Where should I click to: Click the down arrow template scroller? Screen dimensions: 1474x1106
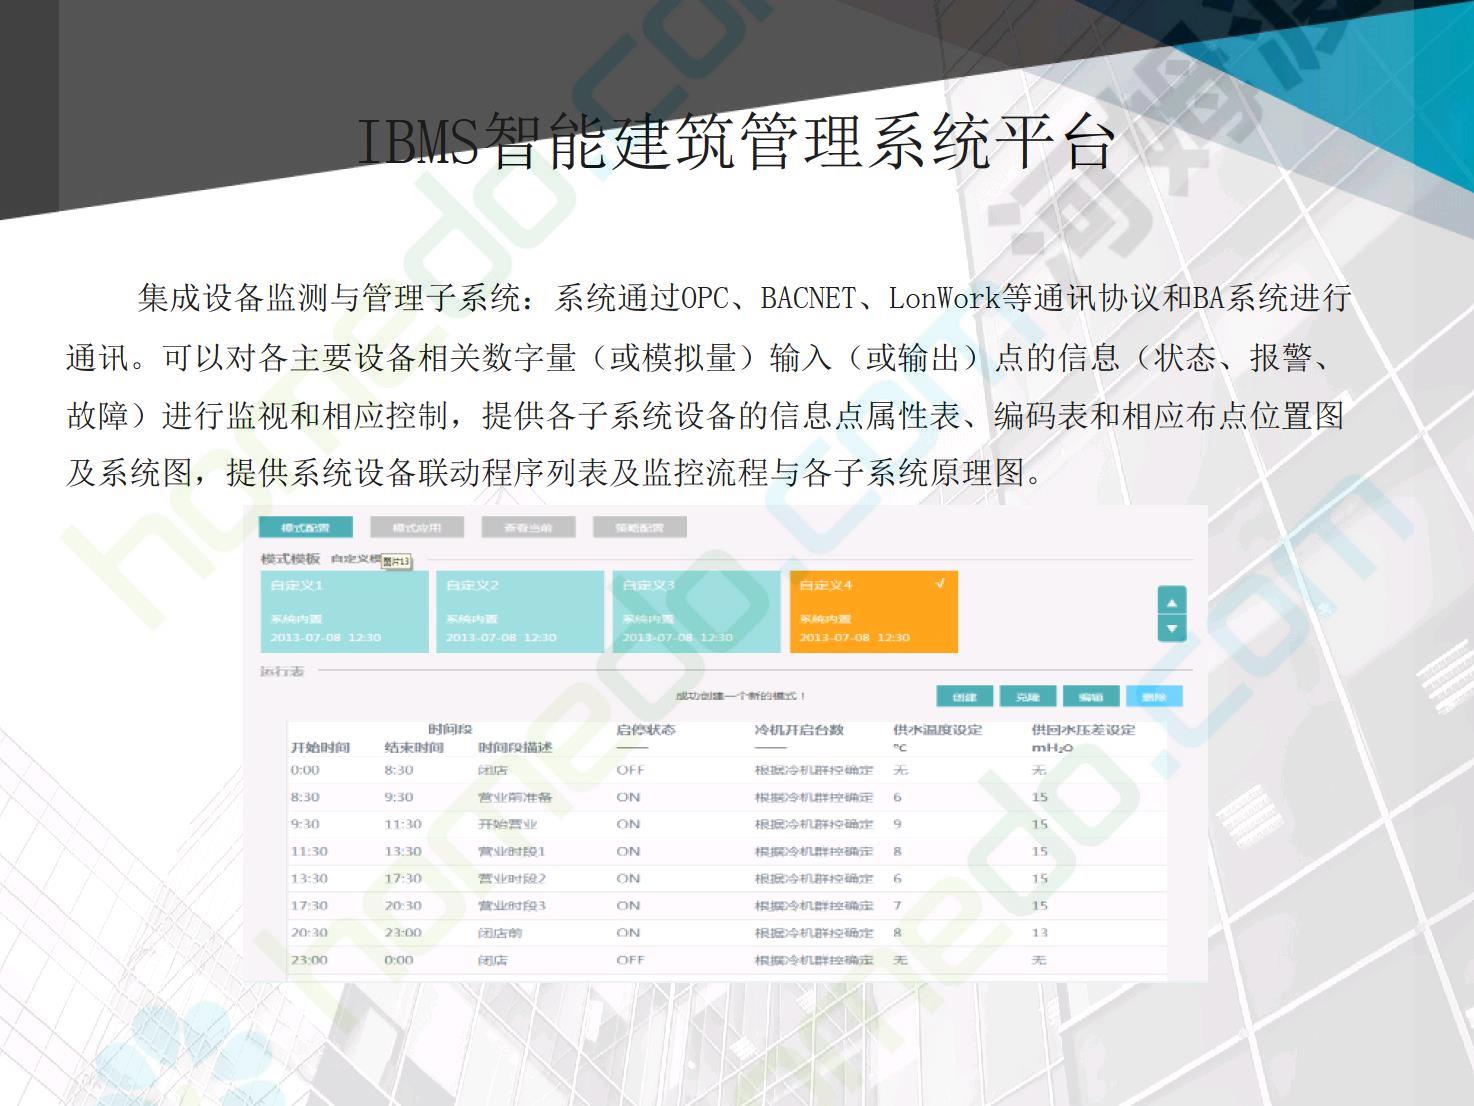(1171, 628)
